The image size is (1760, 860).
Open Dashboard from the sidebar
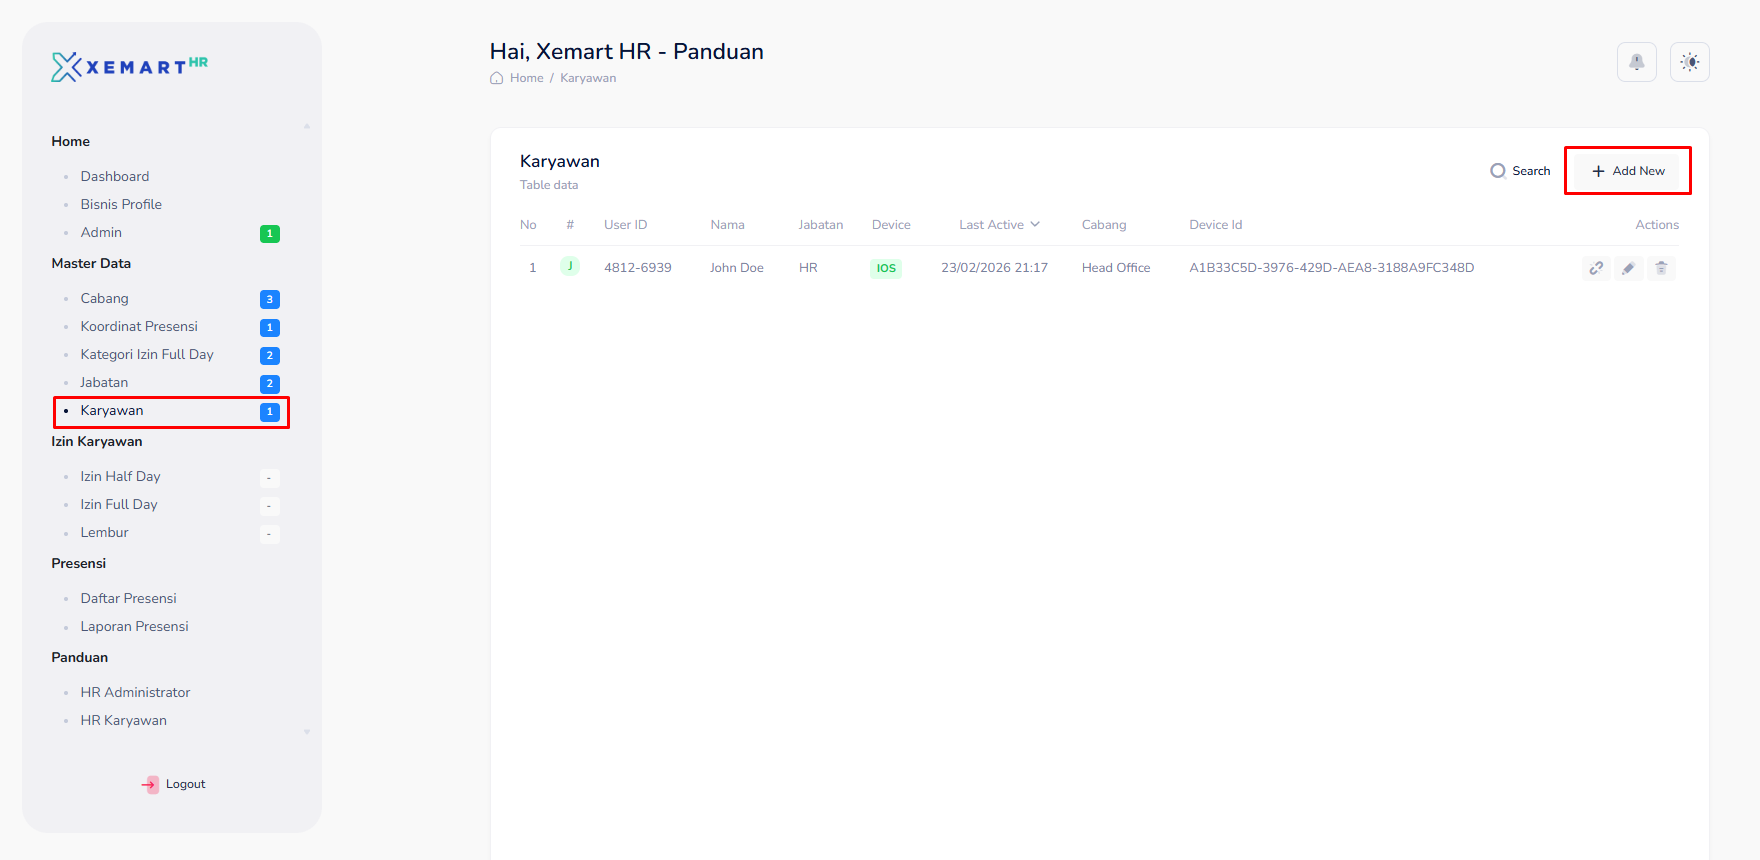[x=115, y=176]
